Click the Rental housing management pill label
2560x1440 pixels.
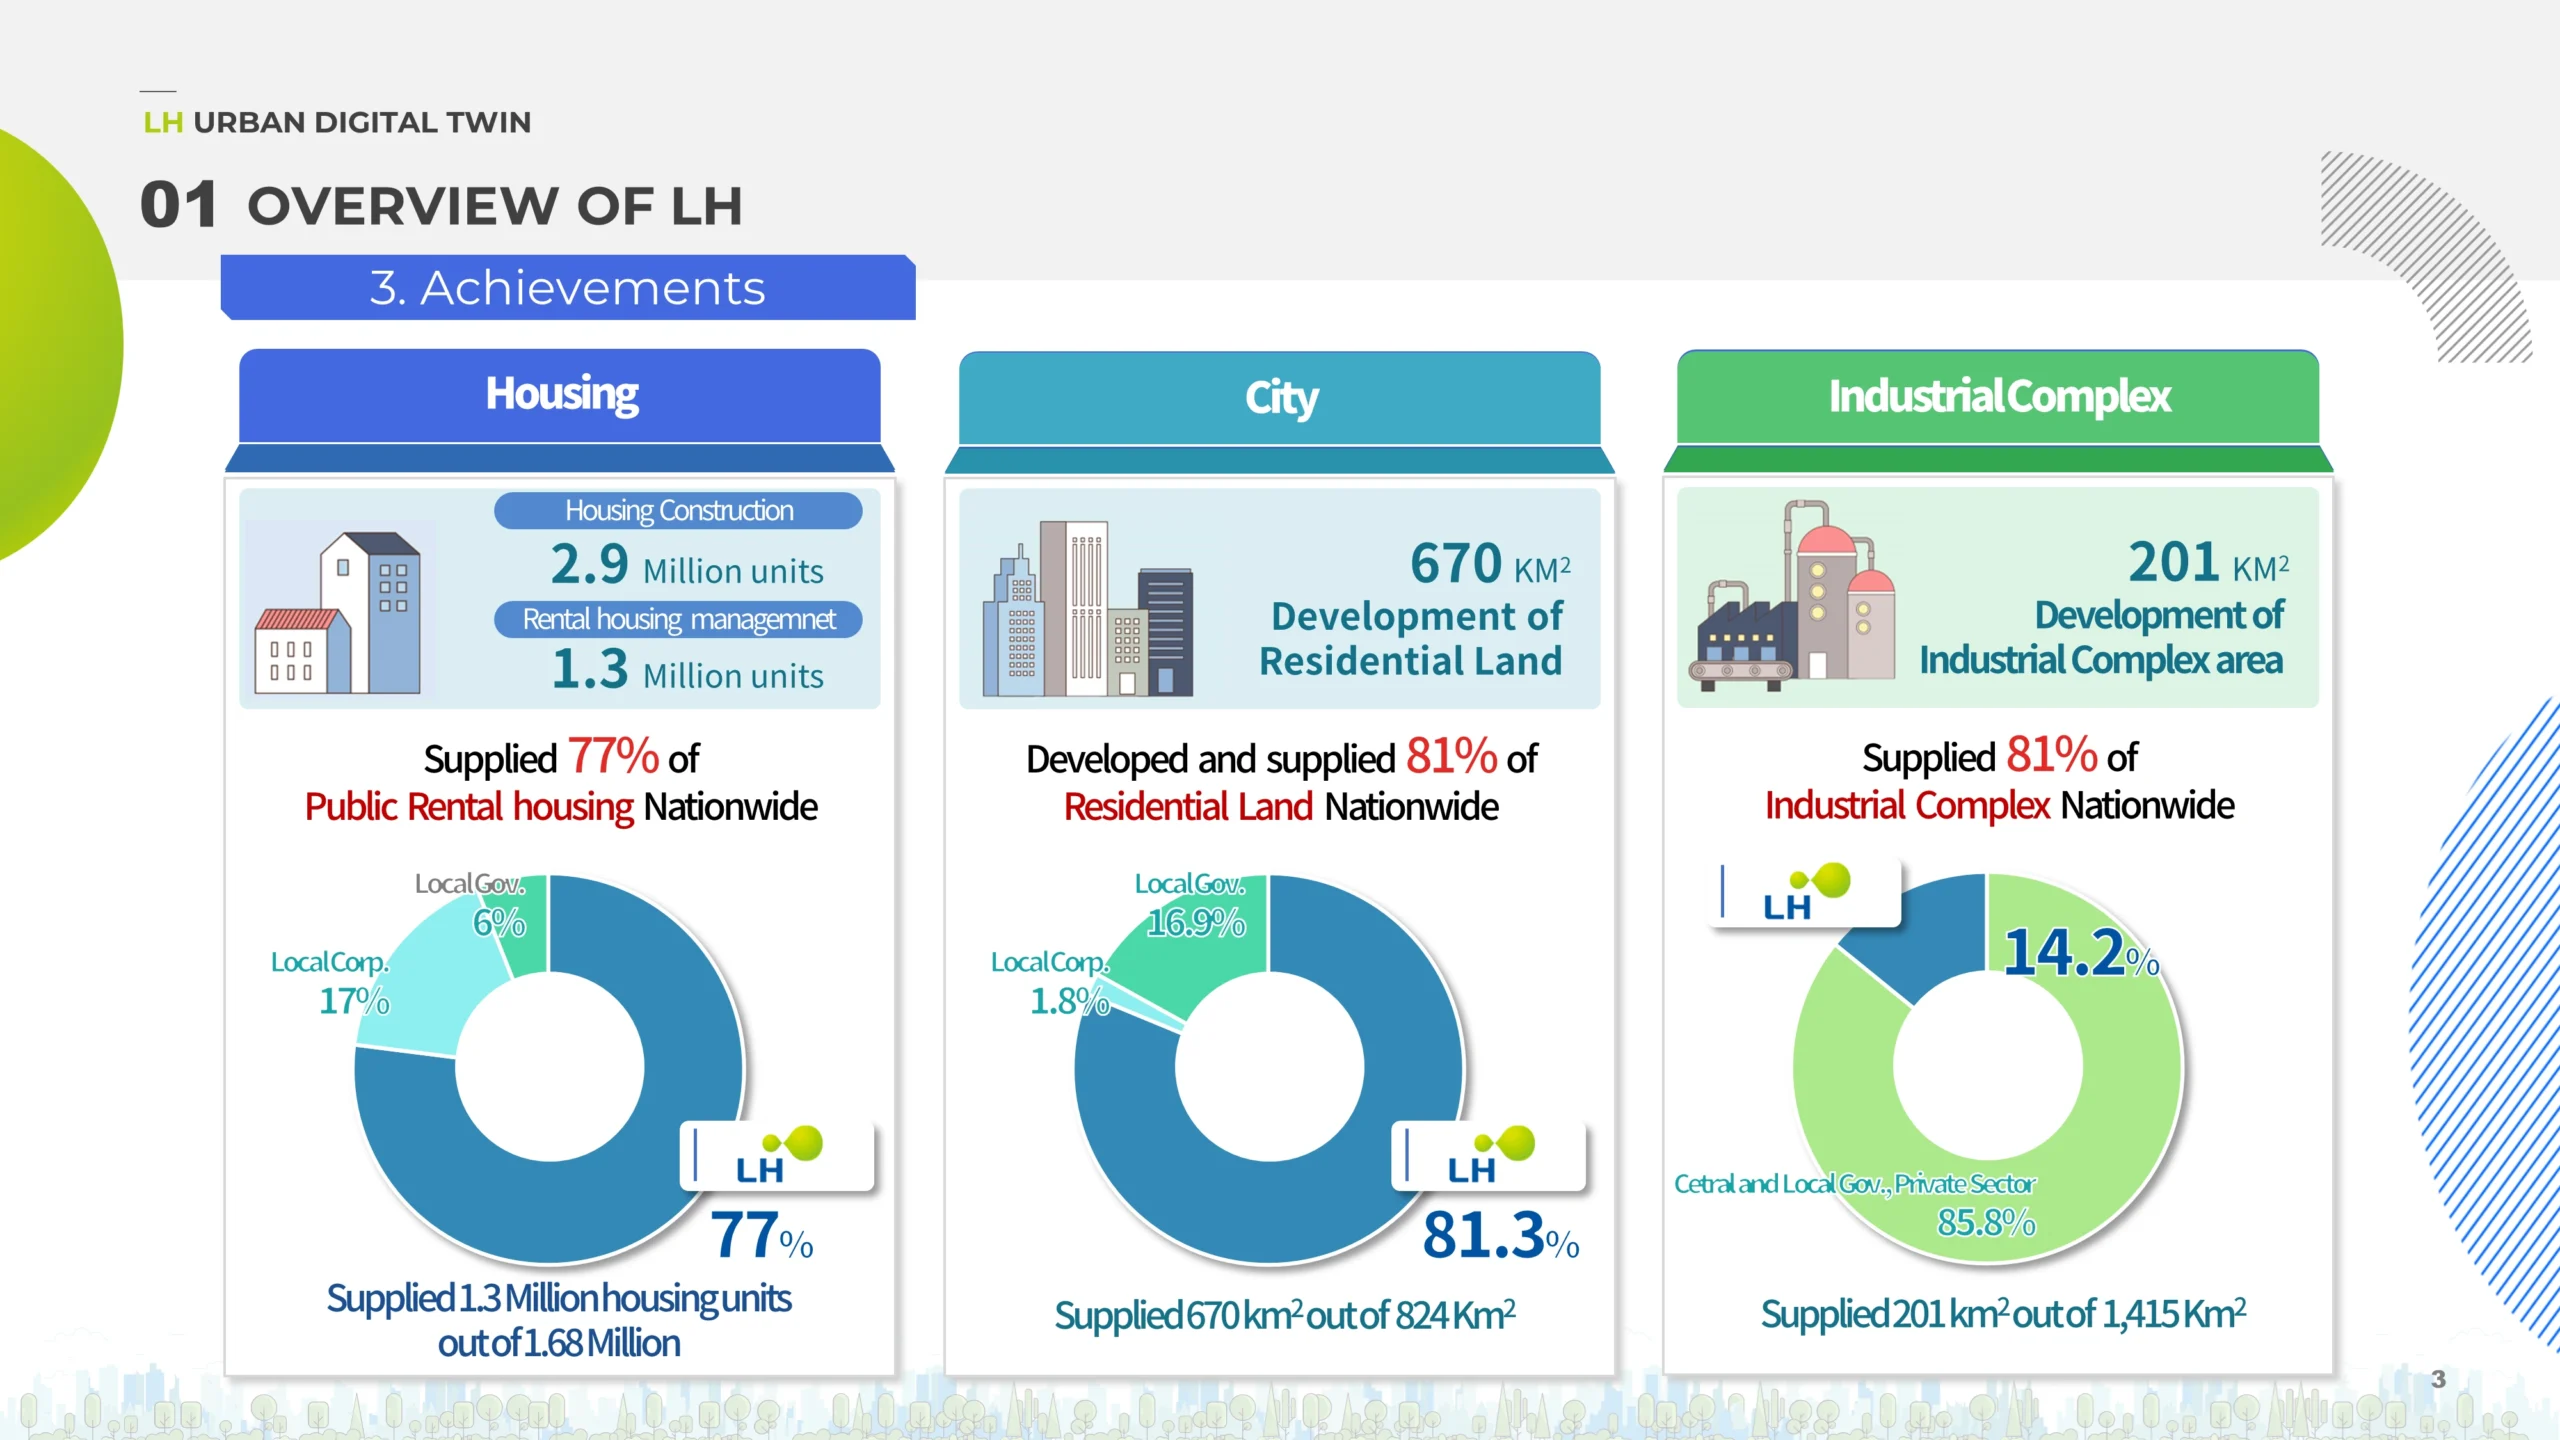pos(678,619)
